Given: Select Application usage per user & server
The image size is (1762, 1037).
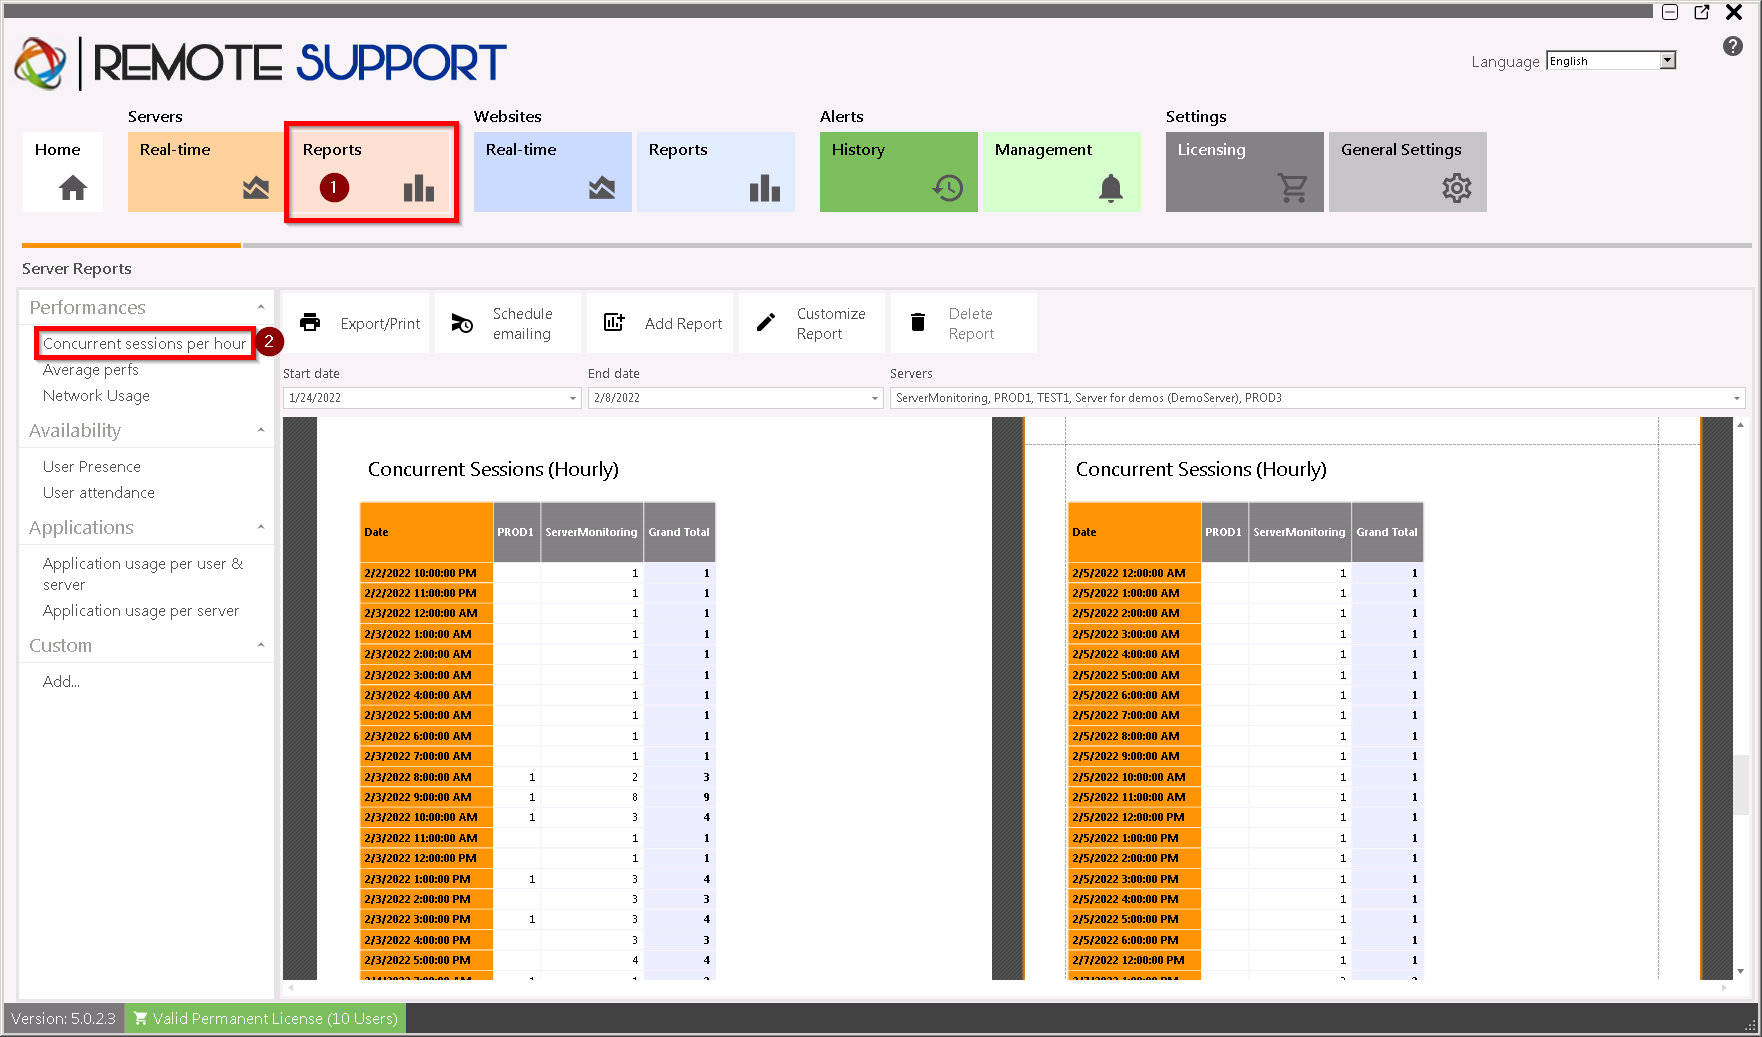Looking at the screenshot, I should [x=143, y=574].
